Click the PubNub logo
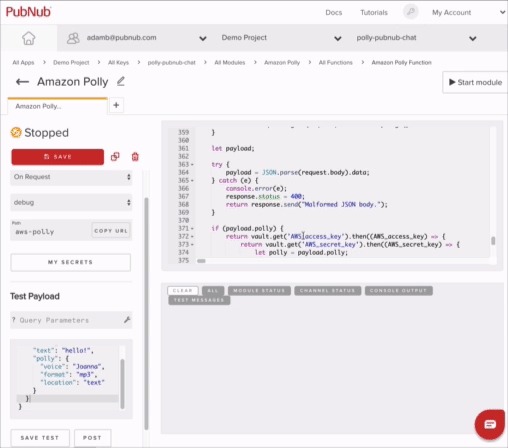The image size is (508, 448). (28, 12)
